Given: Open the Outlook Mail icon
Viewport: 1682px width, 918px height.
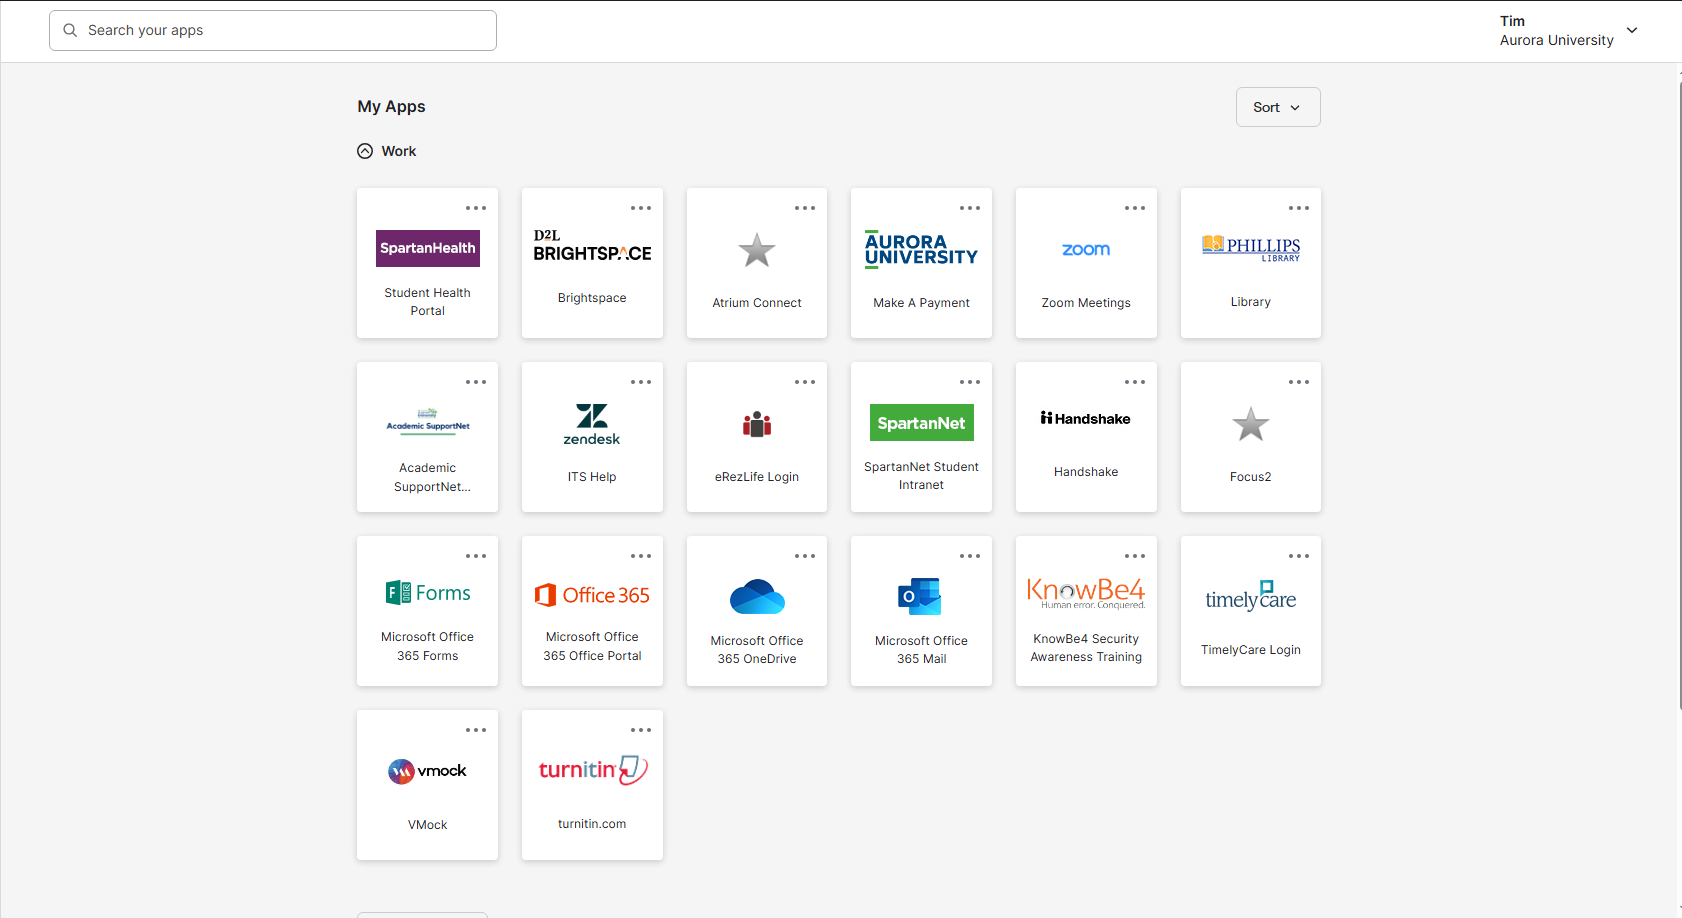Looking at the screenshot, I should [x=921, y=596].
